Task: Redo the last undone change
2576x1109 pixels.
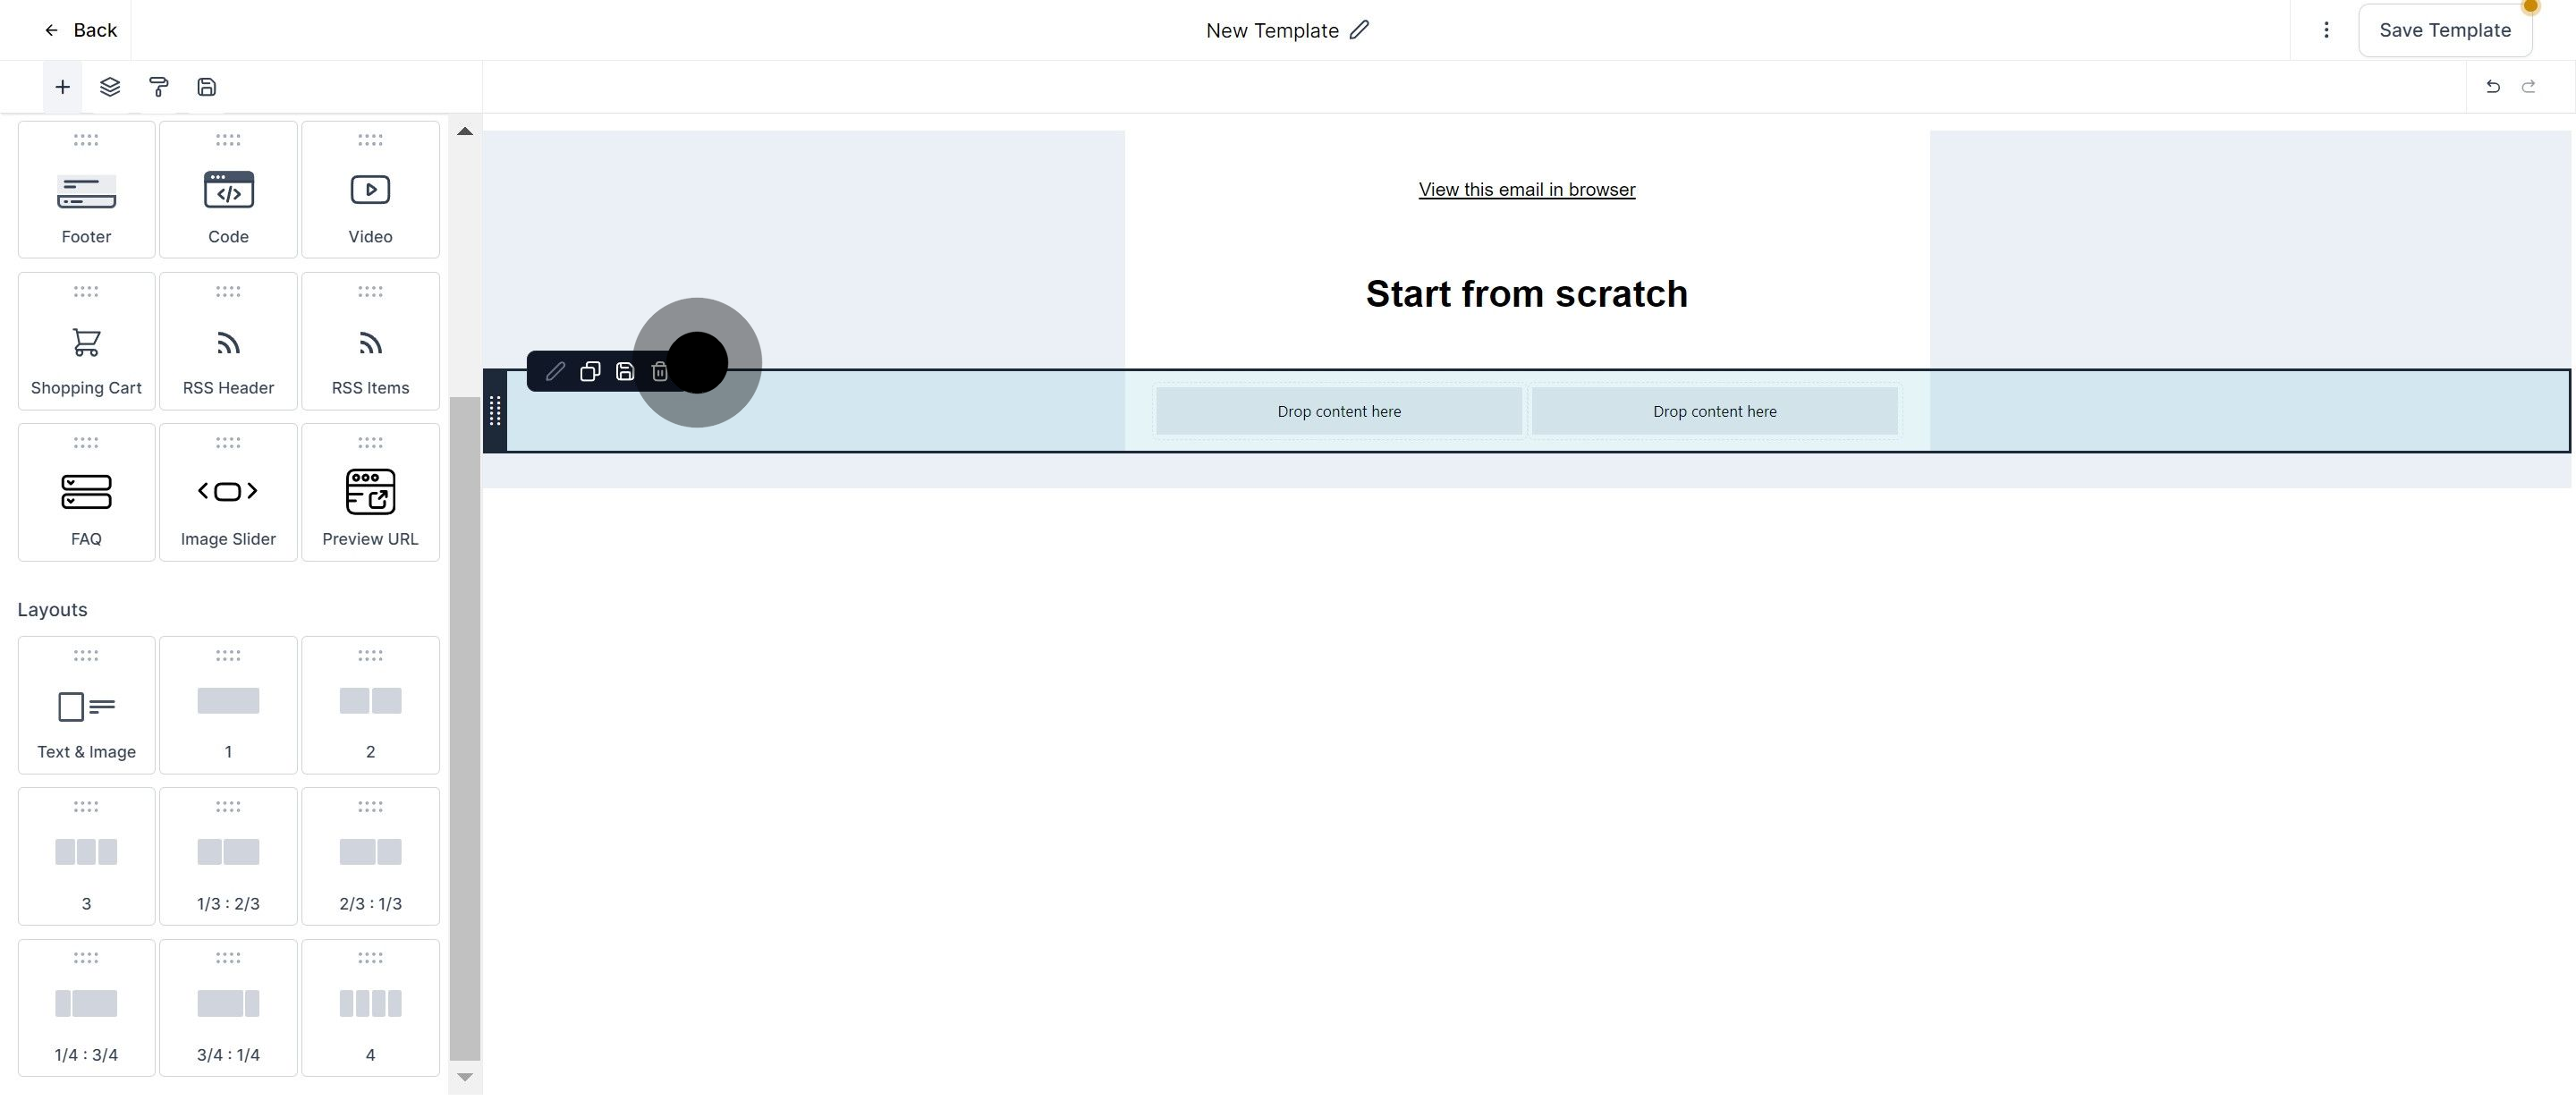Action: point(2530,87)
